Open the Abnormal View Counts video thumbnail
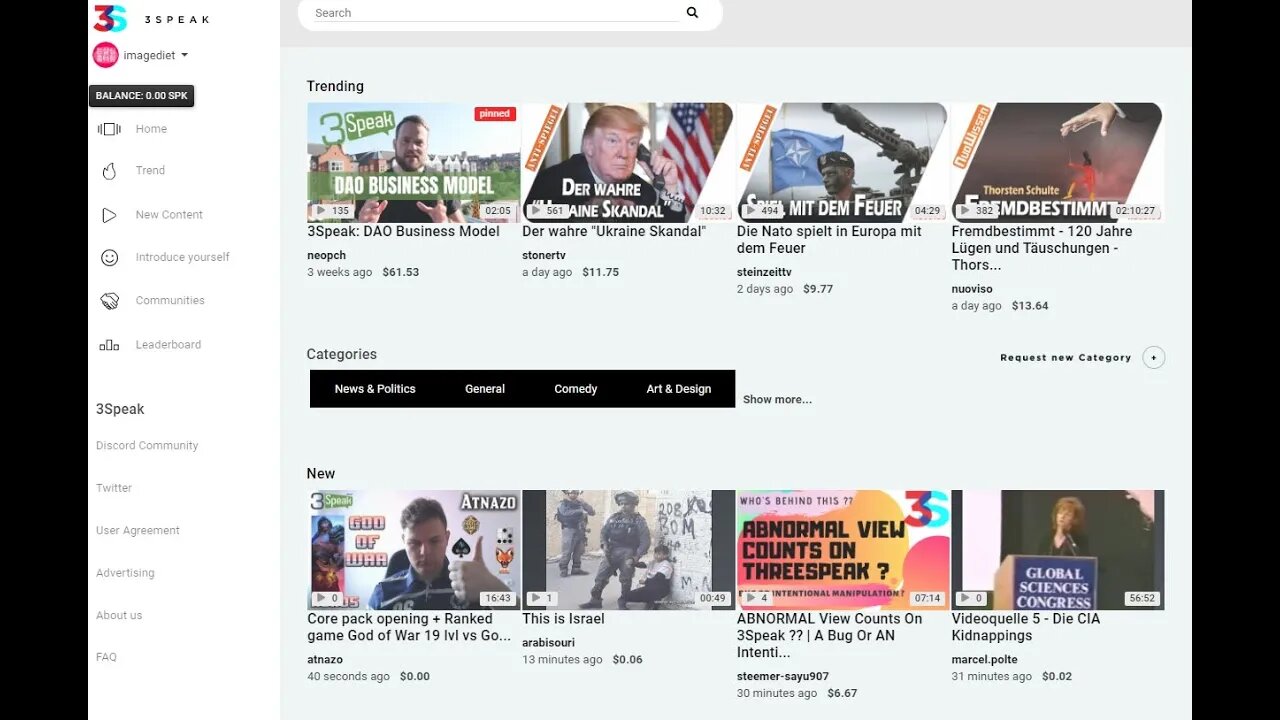 [x=843, y=550]
